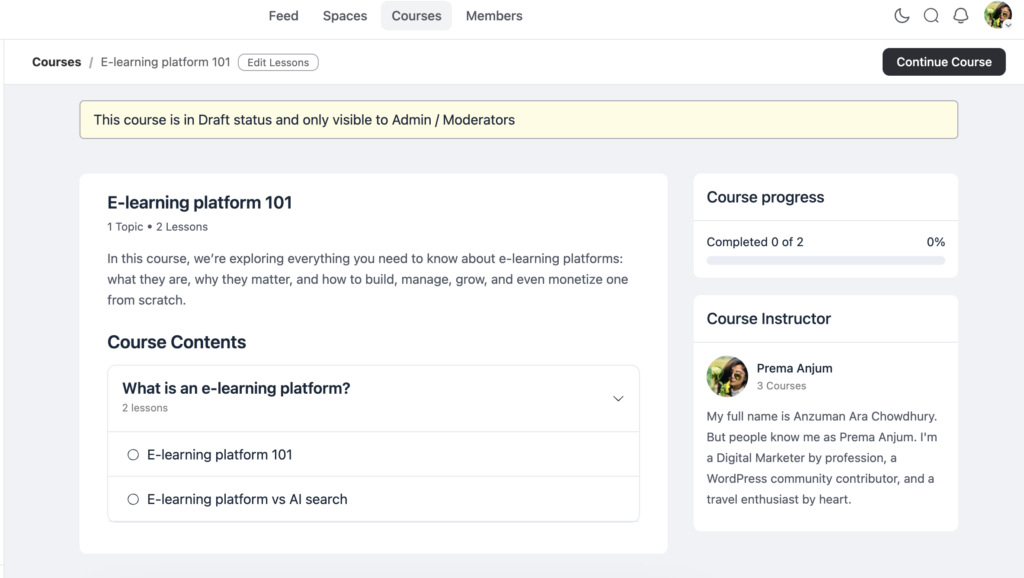Click the Draft status notice banner
The height and width of the screenshot is (578, 1024).
pos(518,119)
